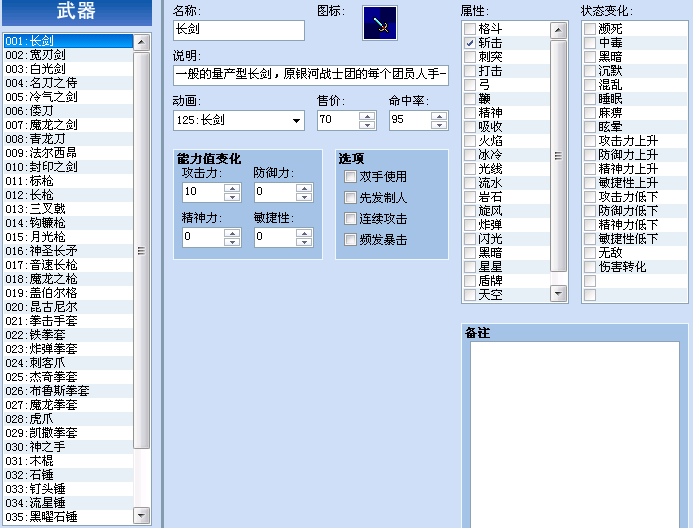Click the 属性 list scrollbar thumb
The height and width of the screenshot is (528, 693).
coord(558,156)
